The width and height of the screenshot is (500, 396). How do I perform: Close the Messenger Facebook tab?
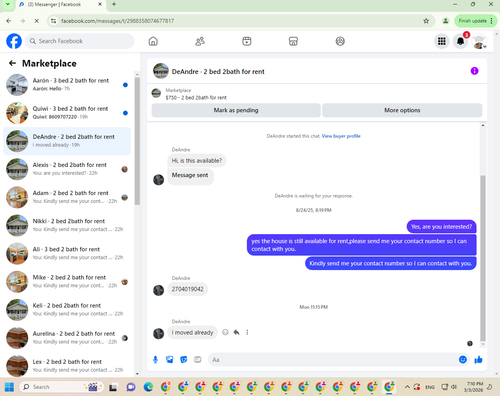point(100,4)
